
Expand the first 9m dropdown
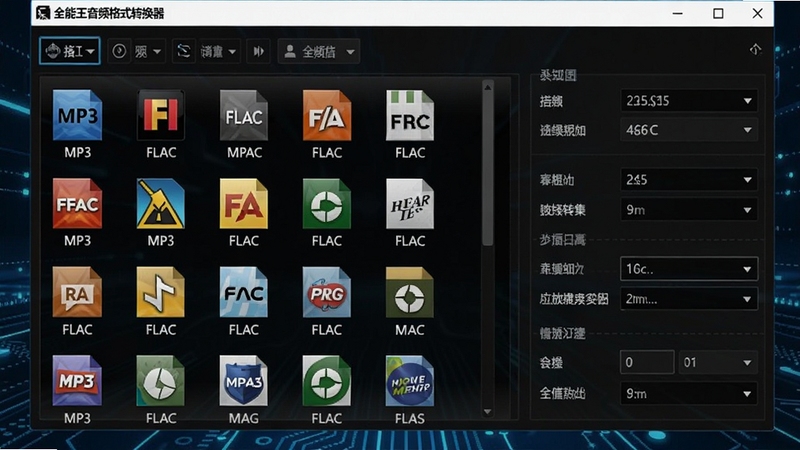point(689,210)
